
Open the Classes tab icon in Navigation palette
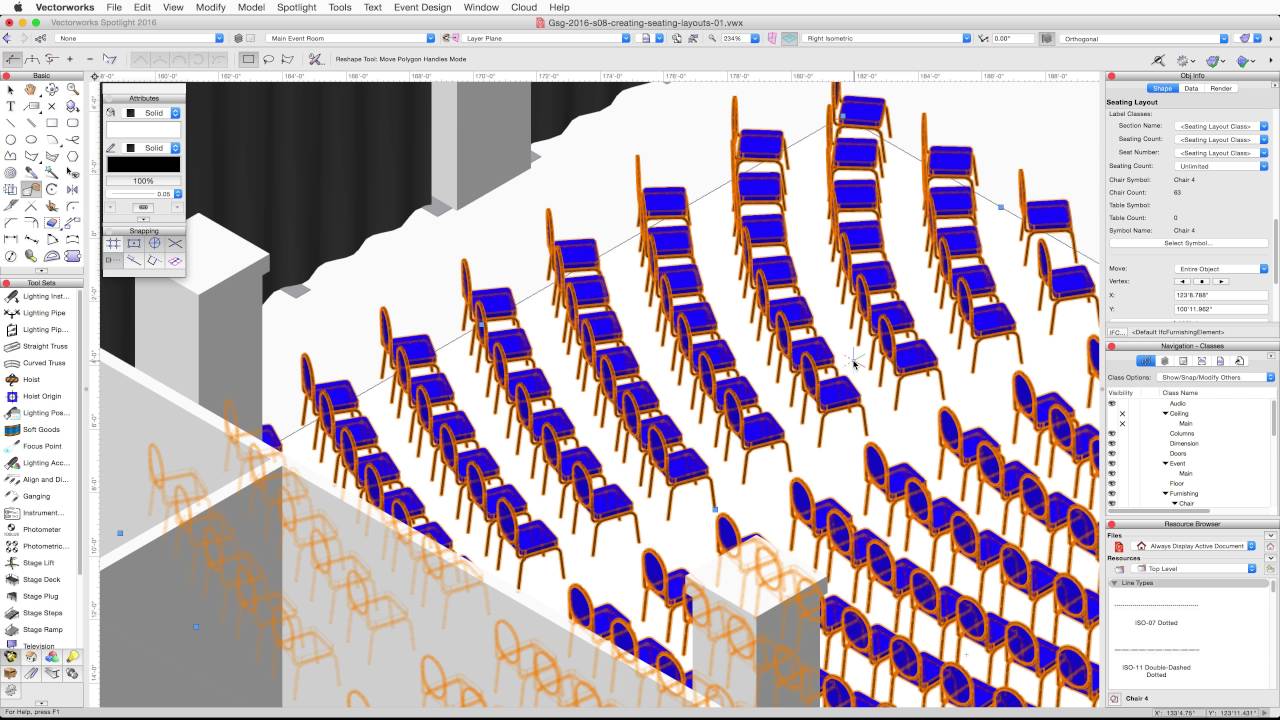point(1146,361)
